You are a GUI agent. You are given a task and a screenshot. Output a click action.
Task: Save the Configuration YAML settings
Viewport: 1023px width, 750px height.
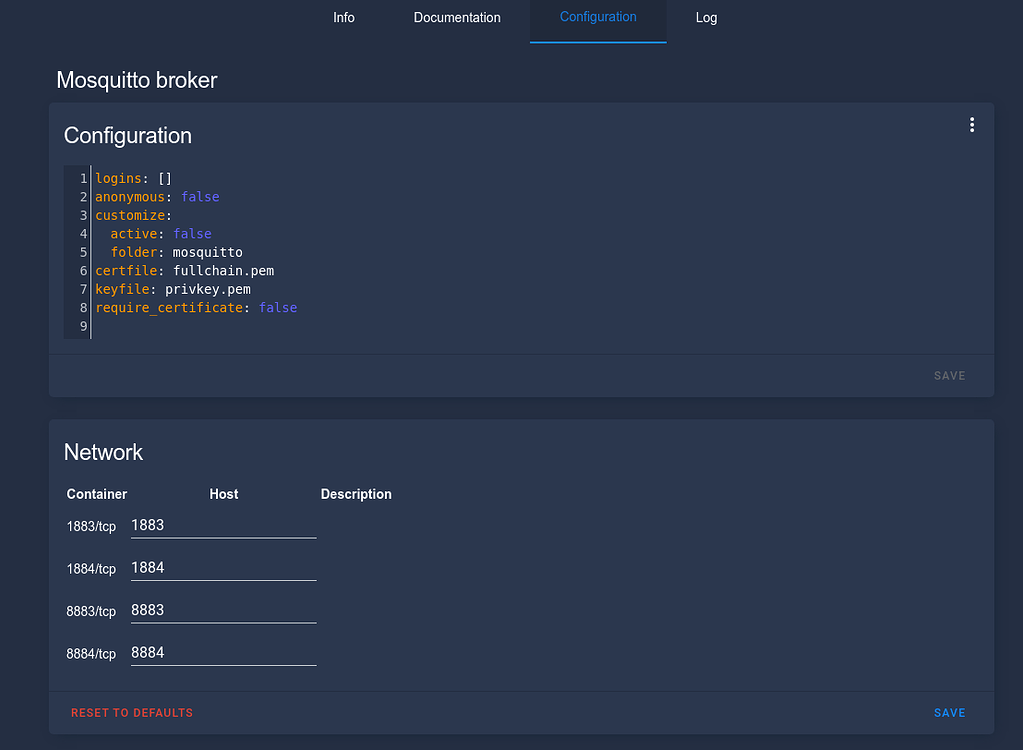coord(949,376)
